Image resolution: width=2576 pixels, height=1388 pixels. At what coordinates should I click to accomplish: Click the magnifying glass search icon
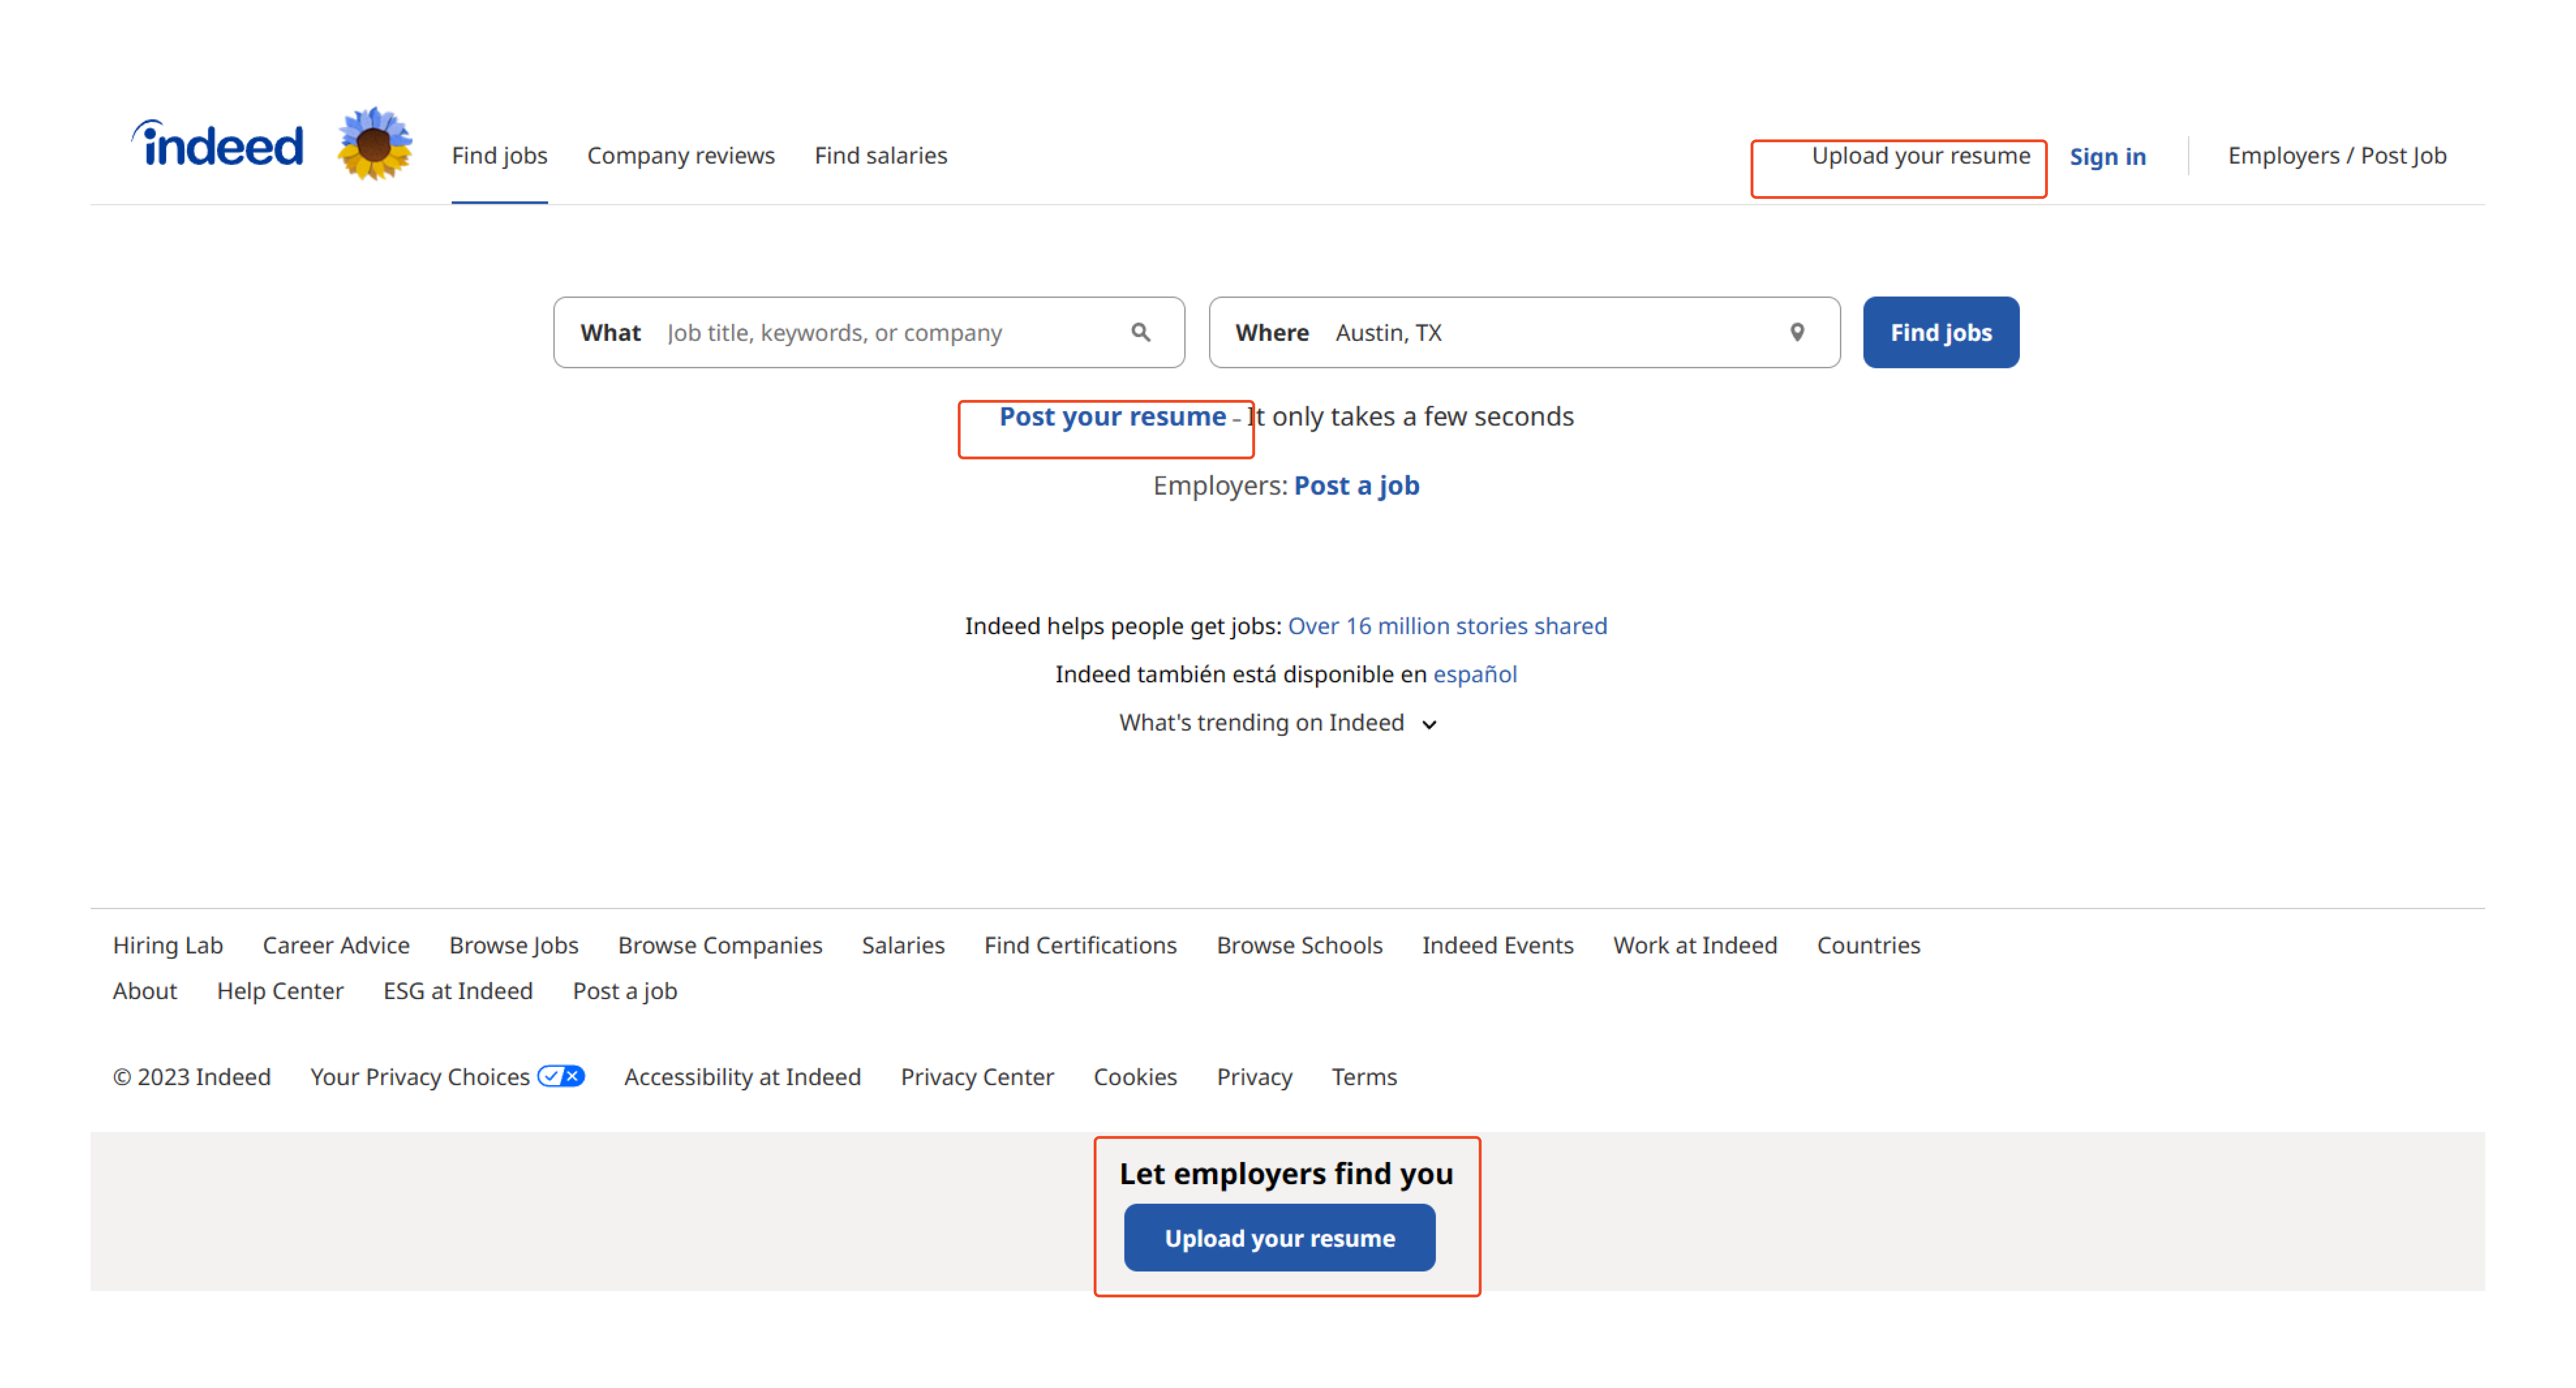(x=1140, y=332)
